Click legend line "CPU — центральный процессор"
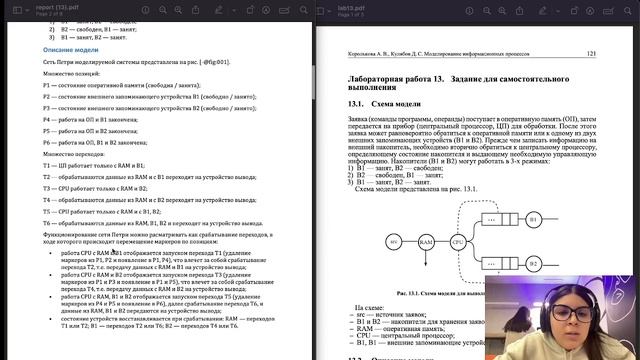Screen dimensions: 640x360 pos(405,336)
